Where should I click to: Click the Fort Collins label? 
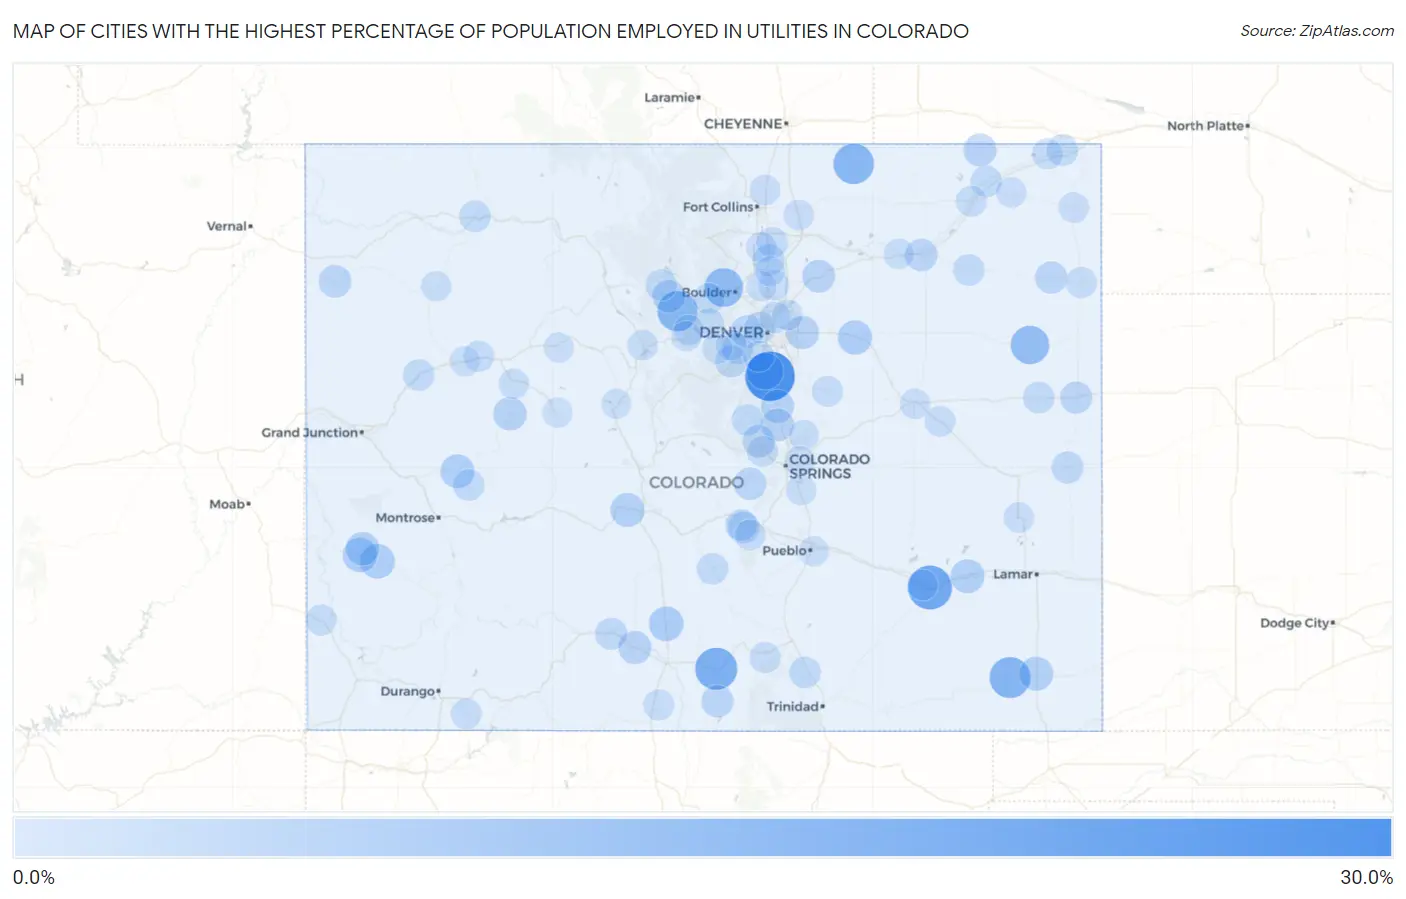[x=718, y=207]
